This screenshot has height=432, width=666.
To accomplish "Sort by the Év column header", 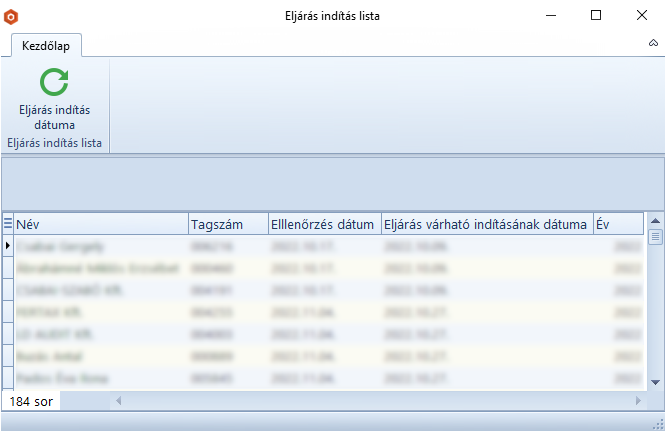I will point(617,224).
